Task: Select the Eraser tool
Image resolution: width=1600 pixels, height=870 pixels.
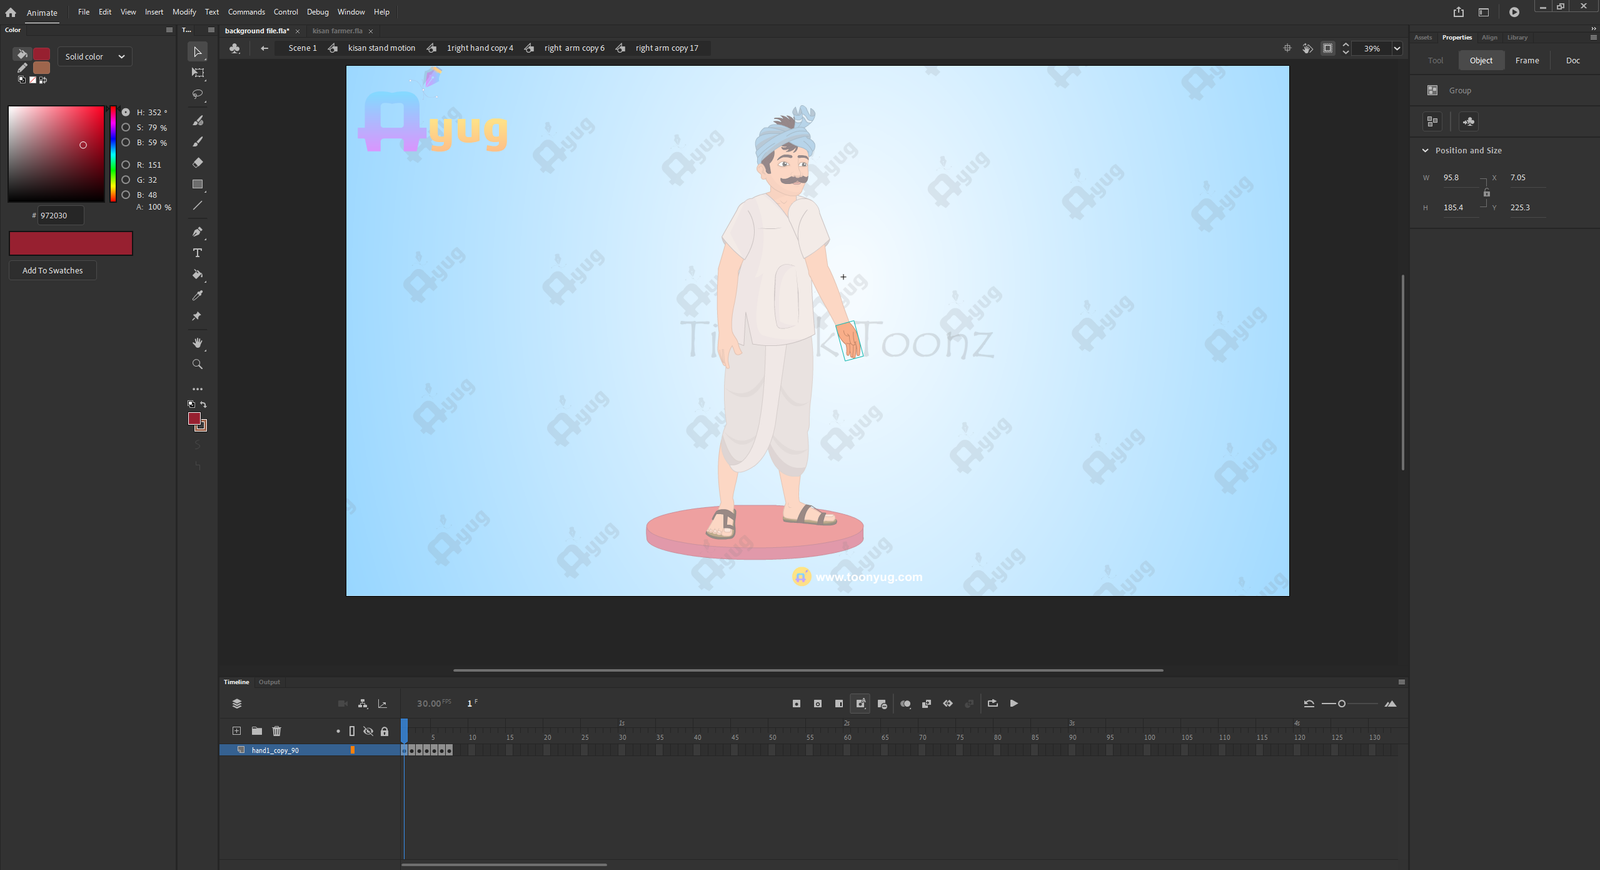Action: click(197, 163)
